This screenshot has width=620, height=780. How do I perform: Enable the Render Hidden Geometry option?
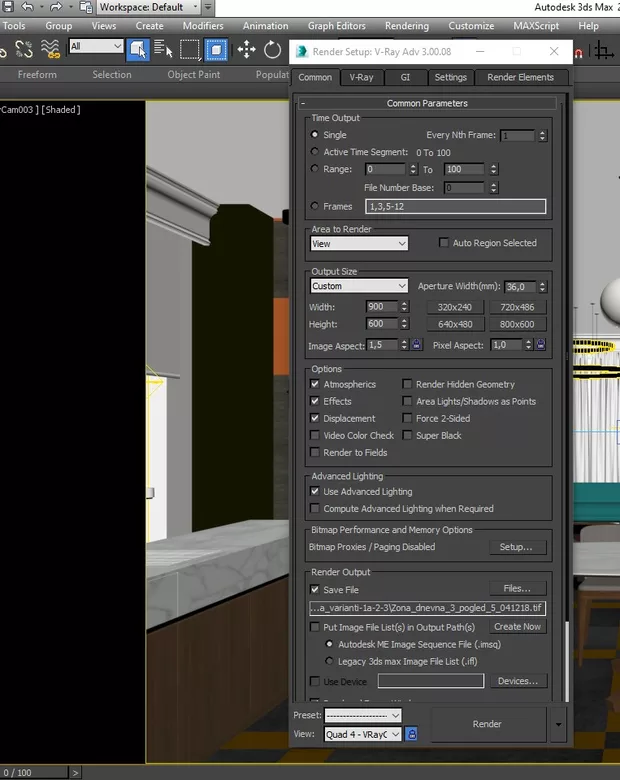pos(408,384)
